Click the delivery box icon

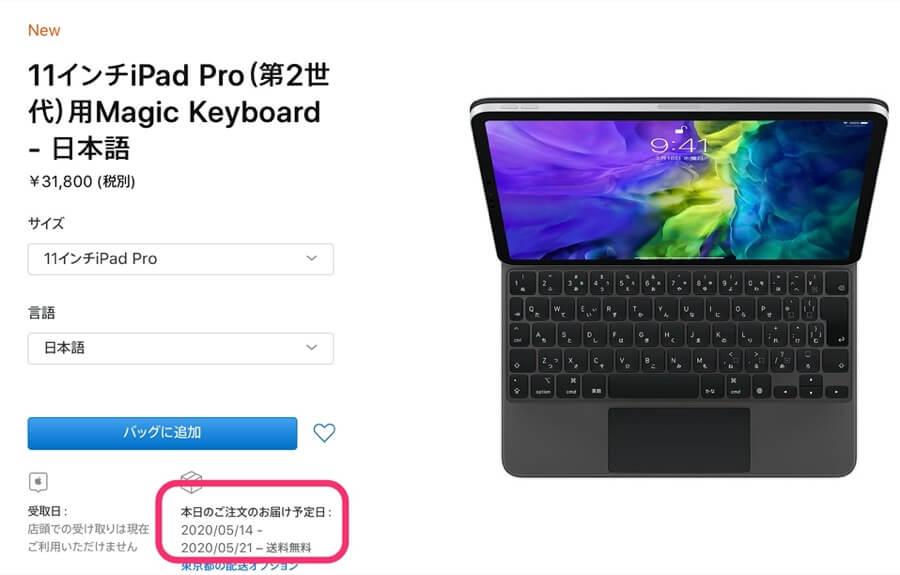pyautogui.click(x=191, y=481)
